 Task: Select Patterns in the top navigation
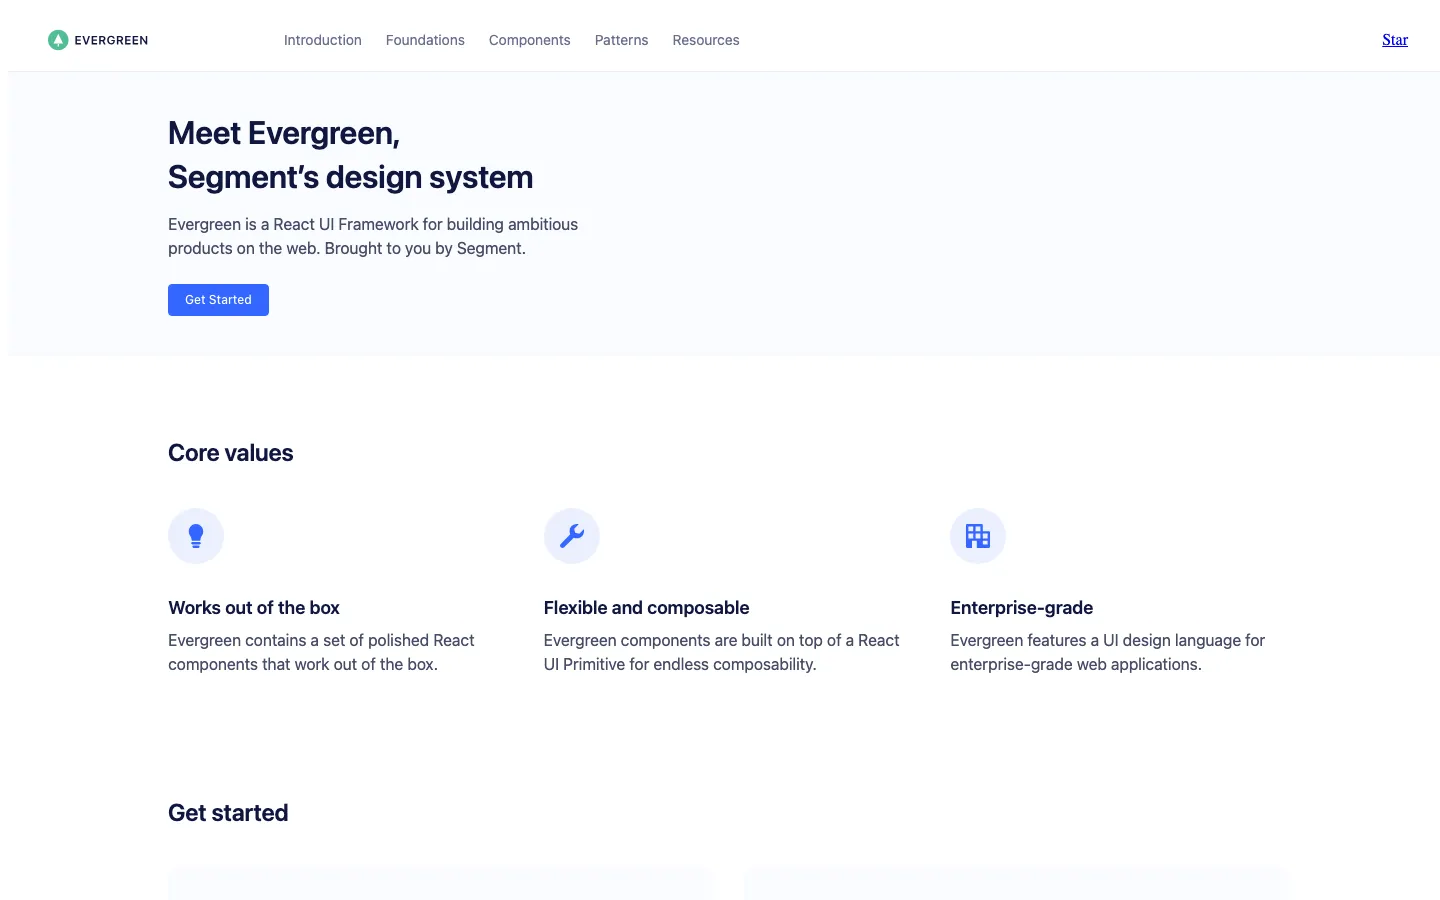pos(622,40)
